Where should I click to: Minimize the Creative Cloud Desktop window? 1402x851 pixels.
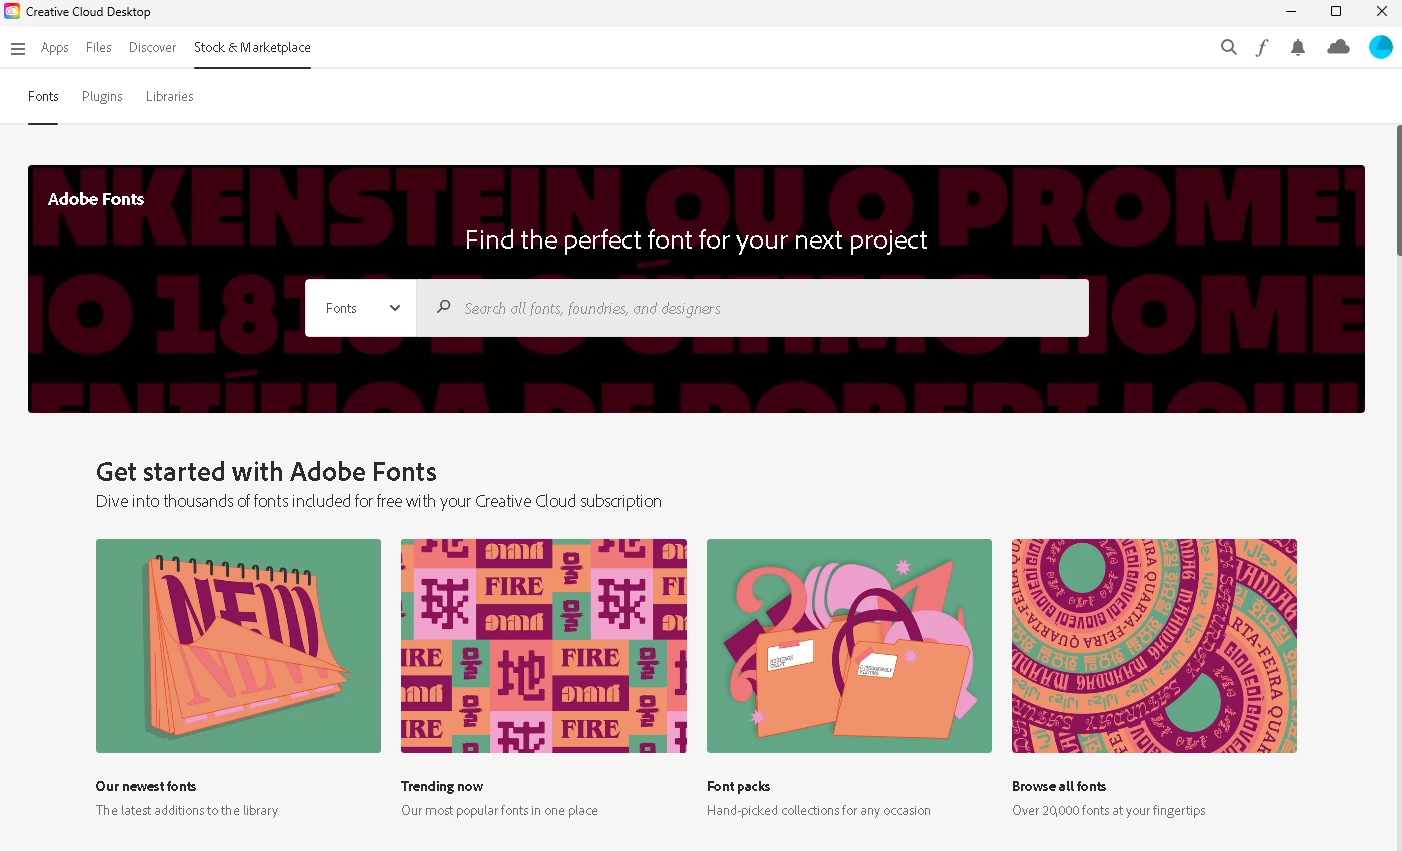click(x=1290, y=12)
